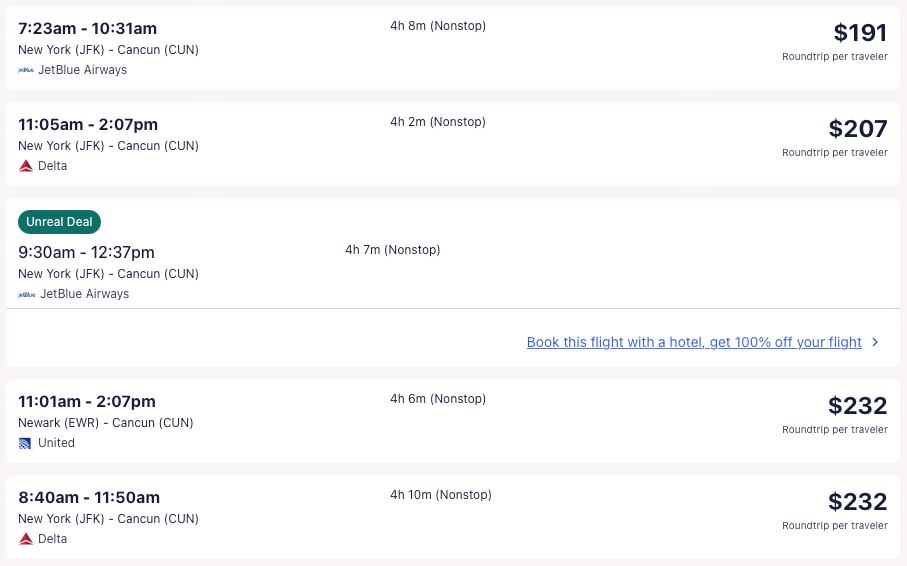
Task: Click Delta logo on 8:40am flight
Action: pyautogui.click(x=26, y=539)
